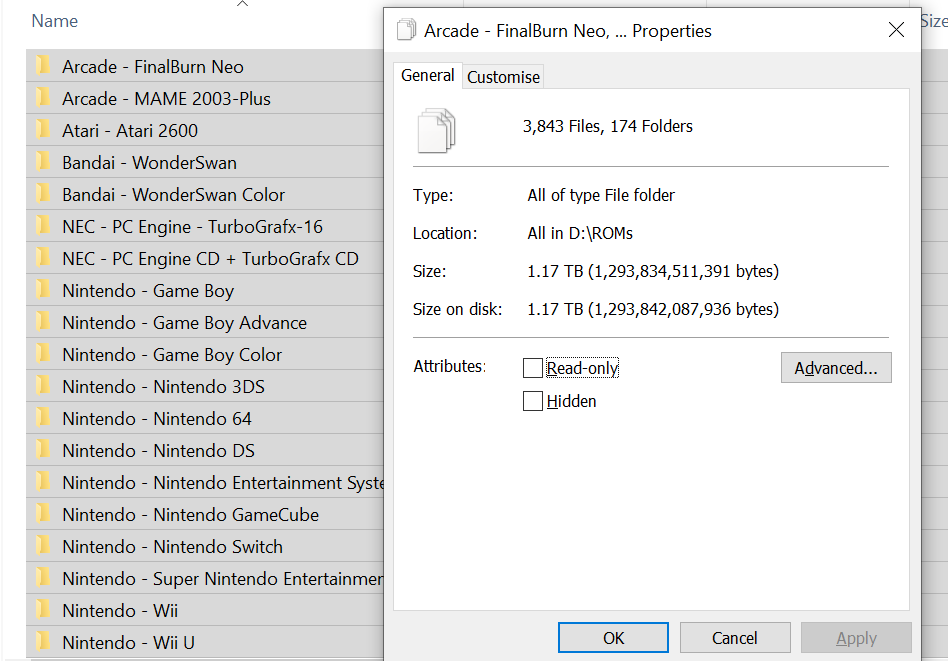Click the 3,843 Files, 174 Folders text
This screenshot has height=661, width=948.
tap(608, 126)
